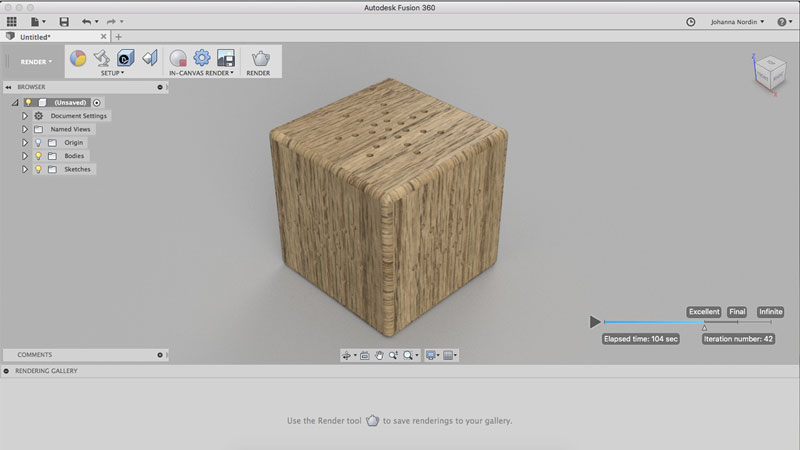Open the Texture Map Controls icon
Viewport: 800px width, 450px height.
[x=149, y=58]
